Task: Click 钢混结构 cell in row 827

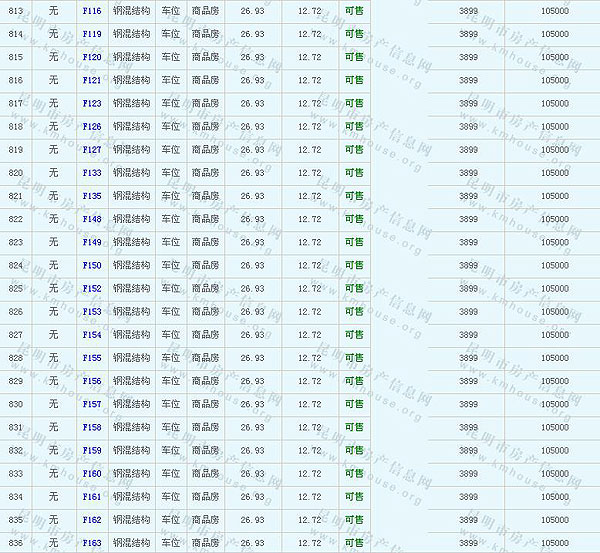Action: click(x=131, y=334)
